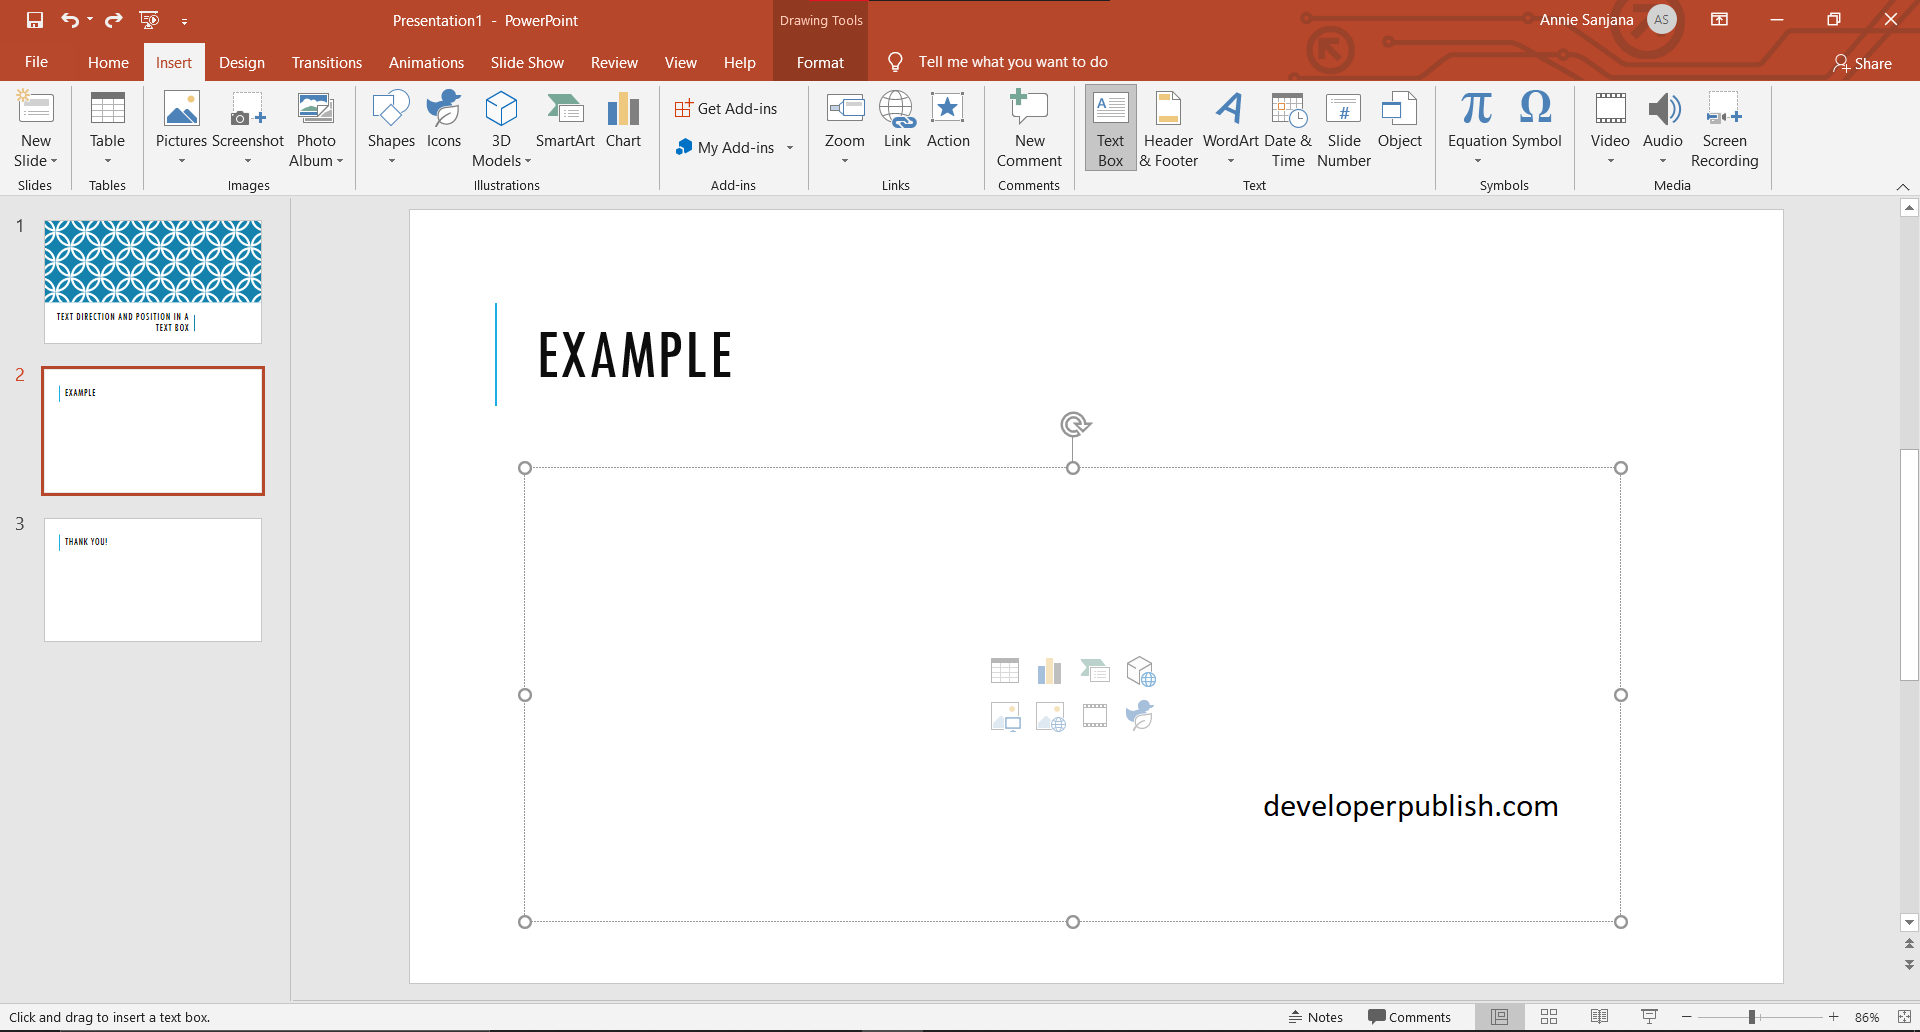Screen dimensions: 1920x1032
Task: Insert Online Pictures from the placeholder
Action: point(1050,716)
